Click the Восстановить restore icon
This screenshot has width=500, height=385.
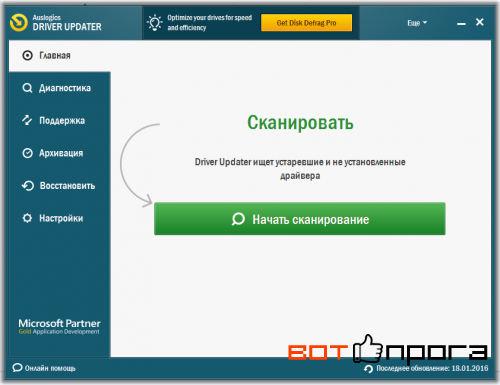tap(28, 186)
